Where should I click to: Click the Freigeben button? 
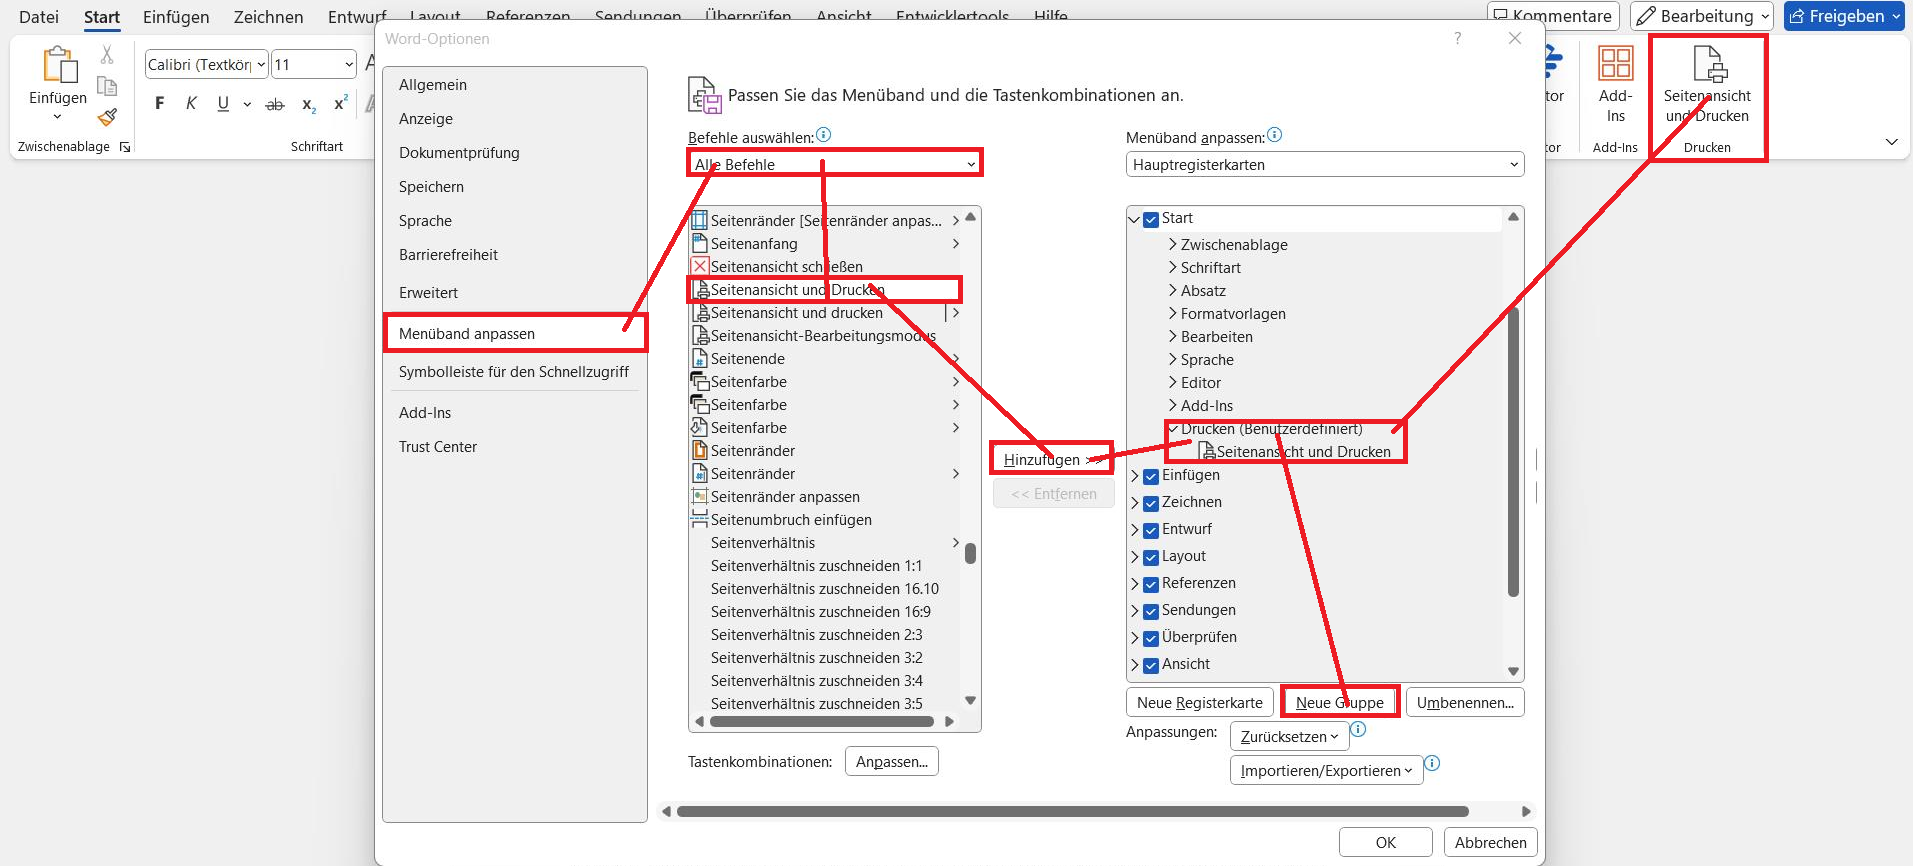1844,16
